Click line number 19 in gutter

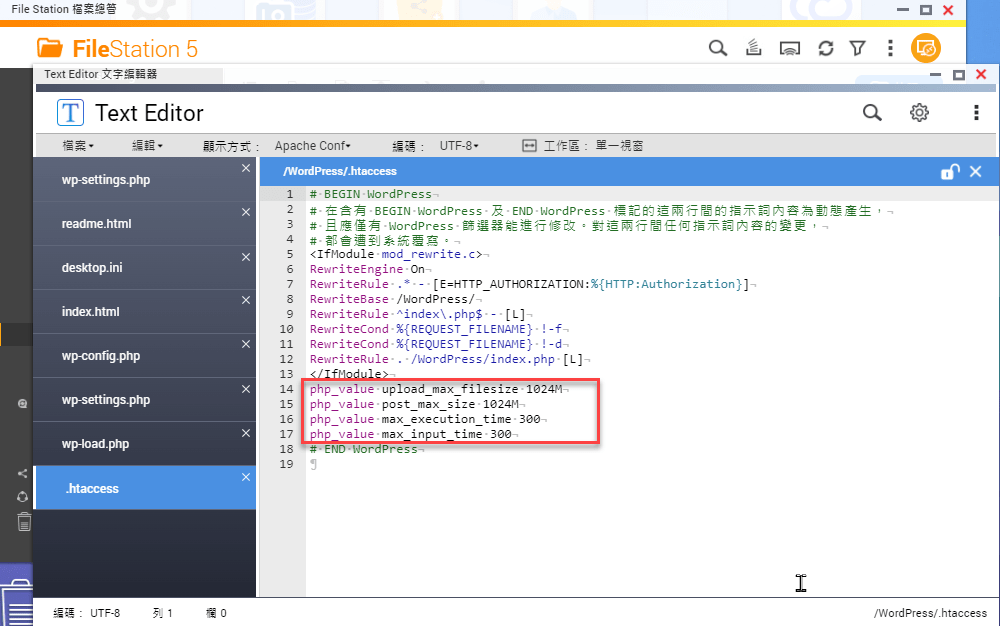click(x=286, y=464)
